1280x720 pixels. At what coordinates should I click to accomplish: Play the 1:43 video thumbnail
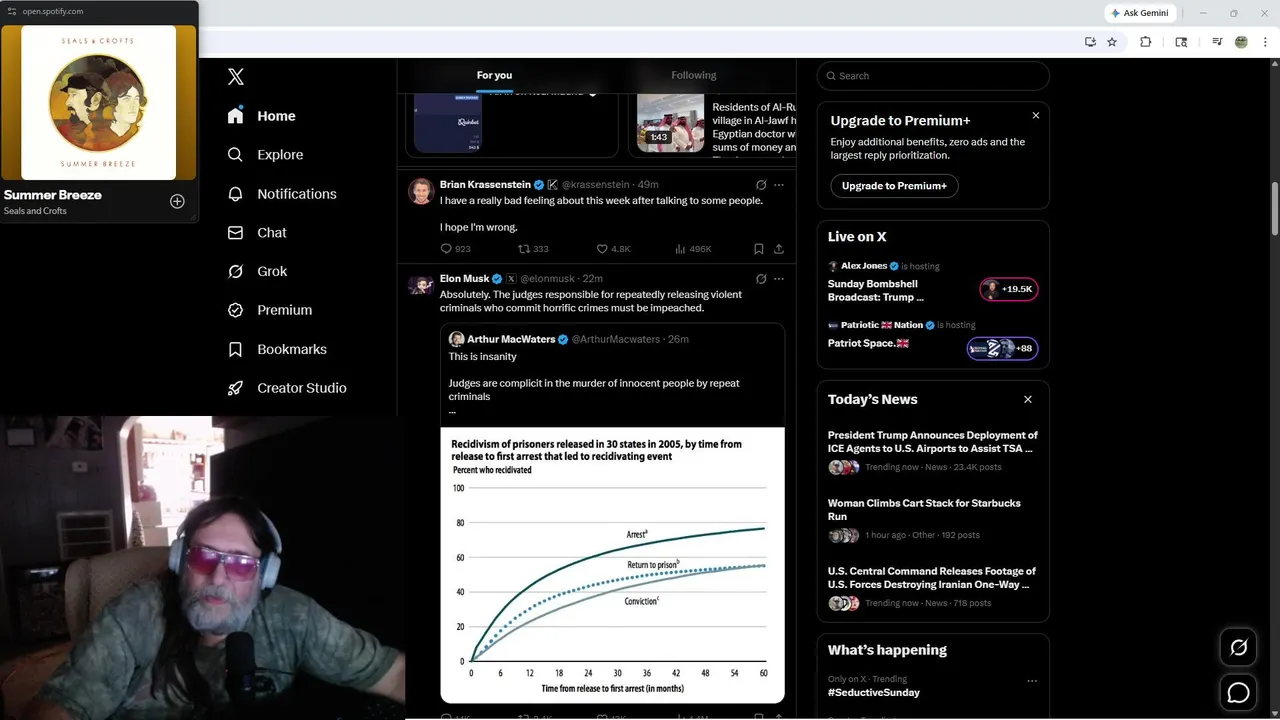[x=670, y=123]
